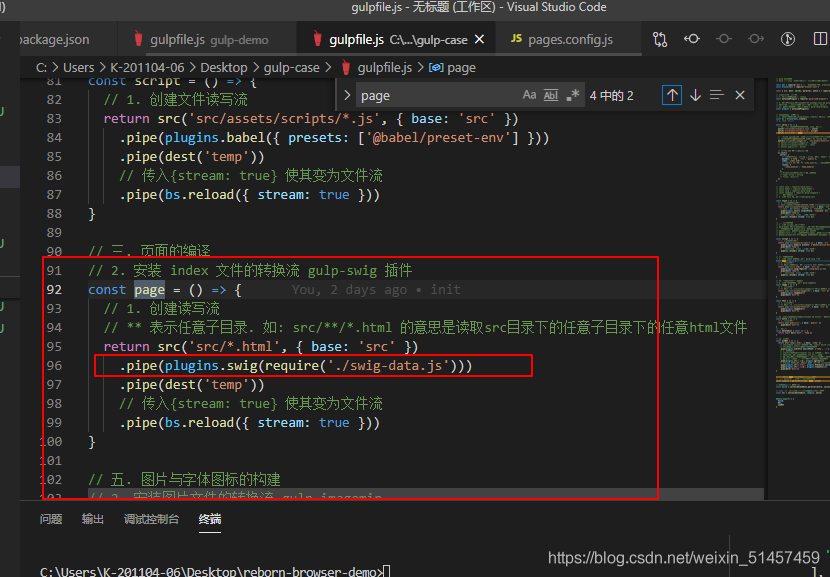Click the 'You, 2 days ago • init' blame annotation
Image resolution: width=830 pixels, height=577 pixels.
pyautogui.click(x=376, y=290)
